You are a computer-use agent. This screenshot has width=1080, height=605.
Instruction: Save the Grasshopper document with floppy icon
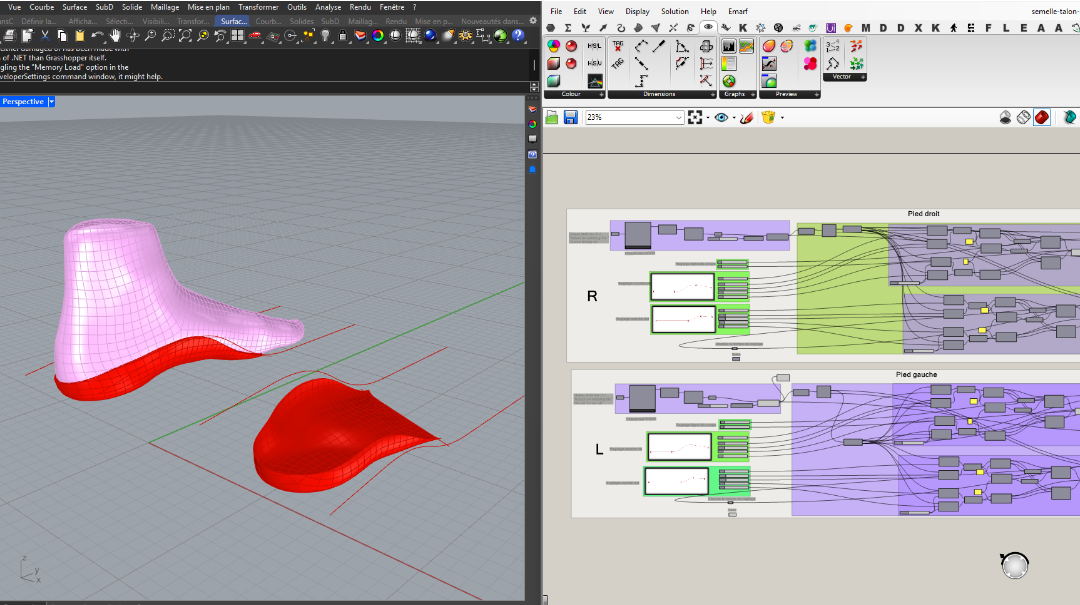click(570, 117)
